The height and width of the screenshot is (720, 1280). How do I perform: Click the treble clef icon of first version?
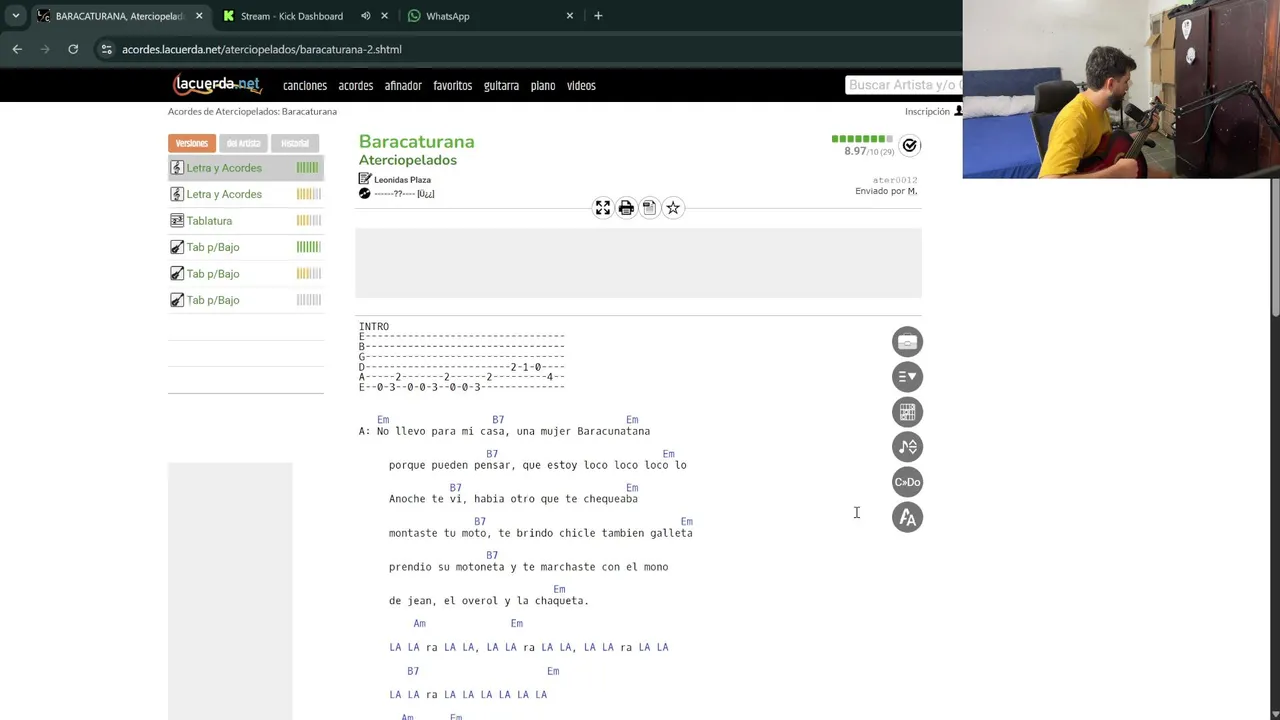pyautogui.click(x=177, y=168)
